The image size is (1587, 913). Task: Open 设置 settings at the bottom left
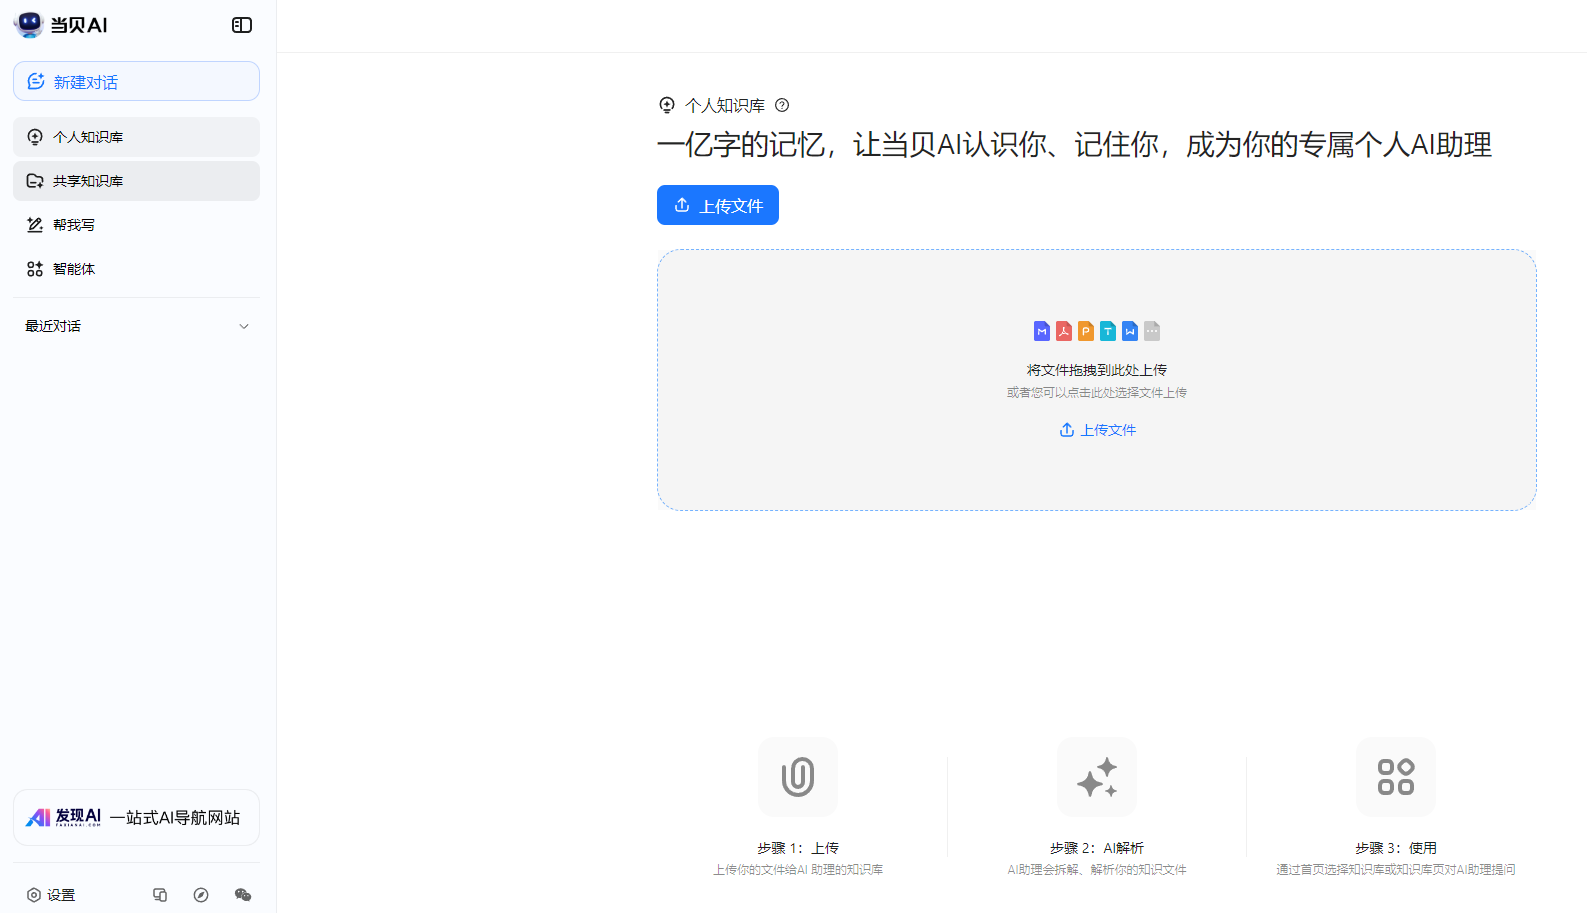point(51,895)
